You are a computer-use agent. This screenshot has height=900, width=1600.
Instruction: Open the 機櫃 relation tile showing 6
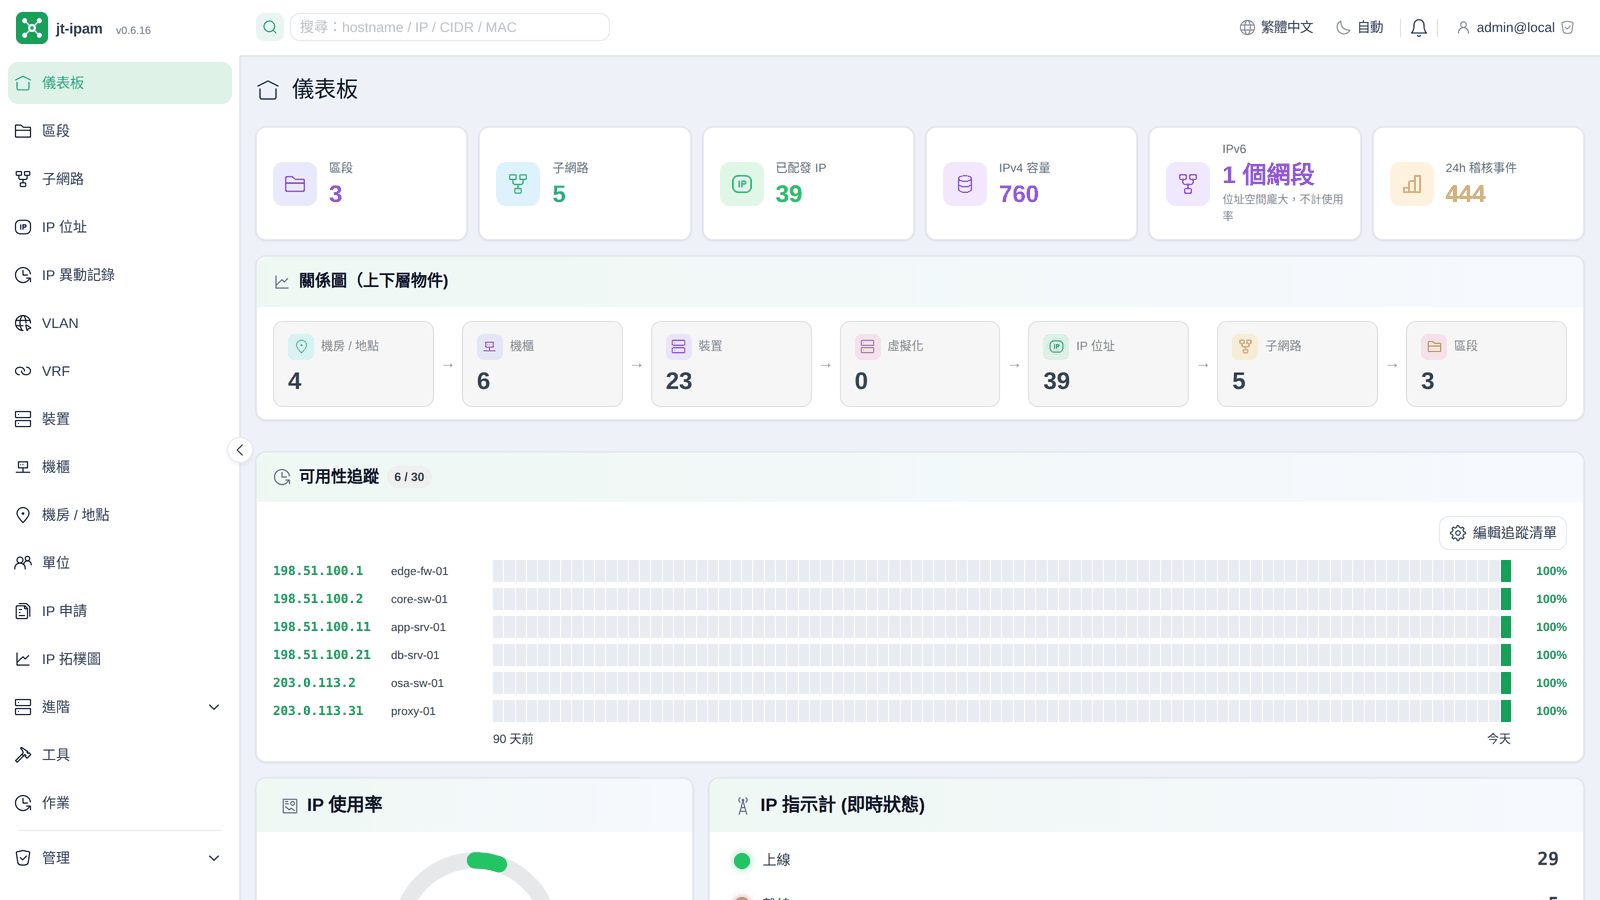coord(542,364)
